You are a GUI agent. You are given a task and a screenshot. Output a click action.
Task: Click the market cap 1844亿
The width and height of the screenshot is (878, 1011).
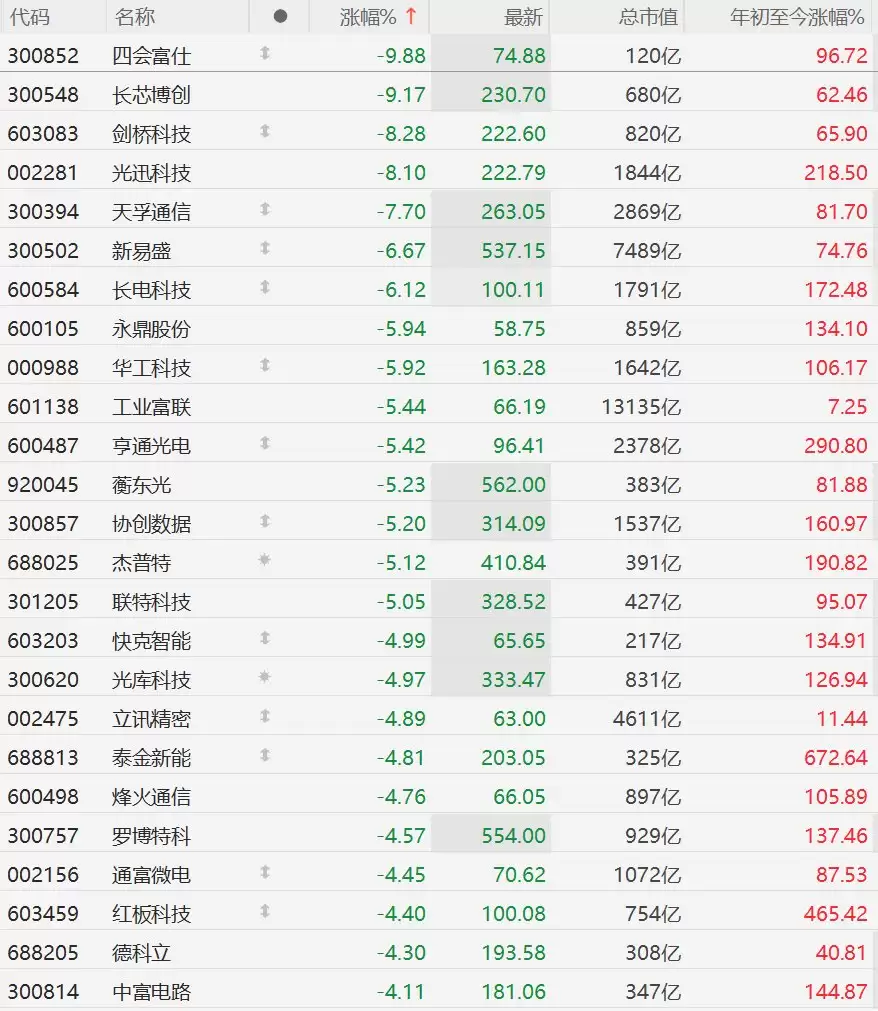[647, 173]
